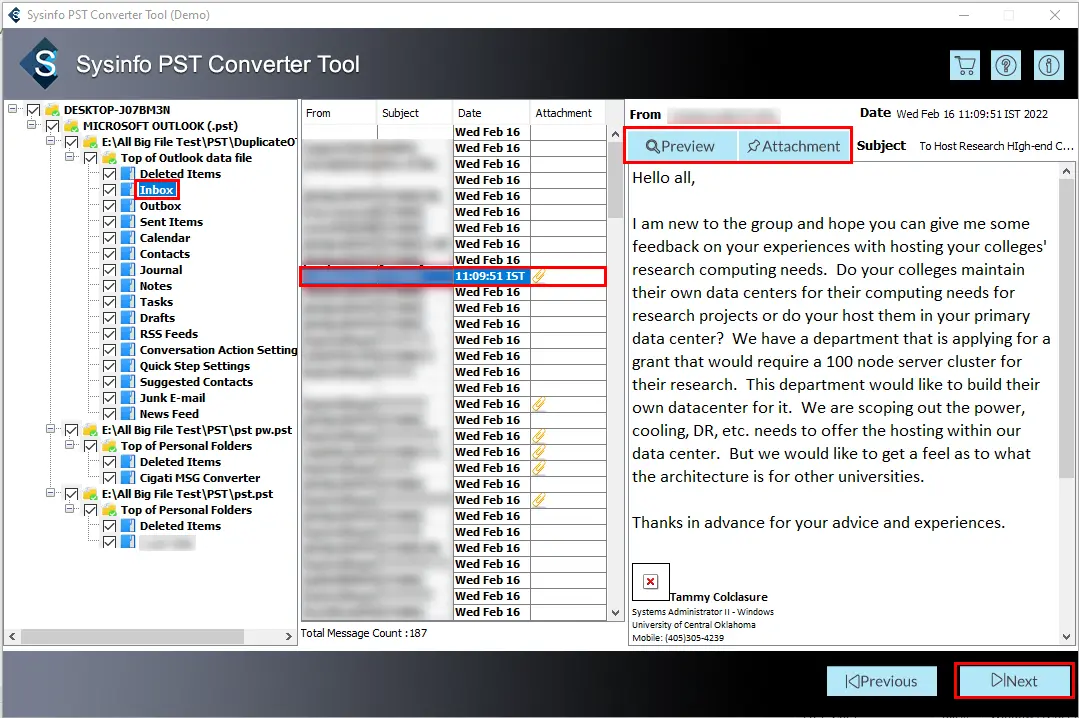Screen dimensions: 1079x718
Task: Sort by the Date column header
Action: (492, 113)
